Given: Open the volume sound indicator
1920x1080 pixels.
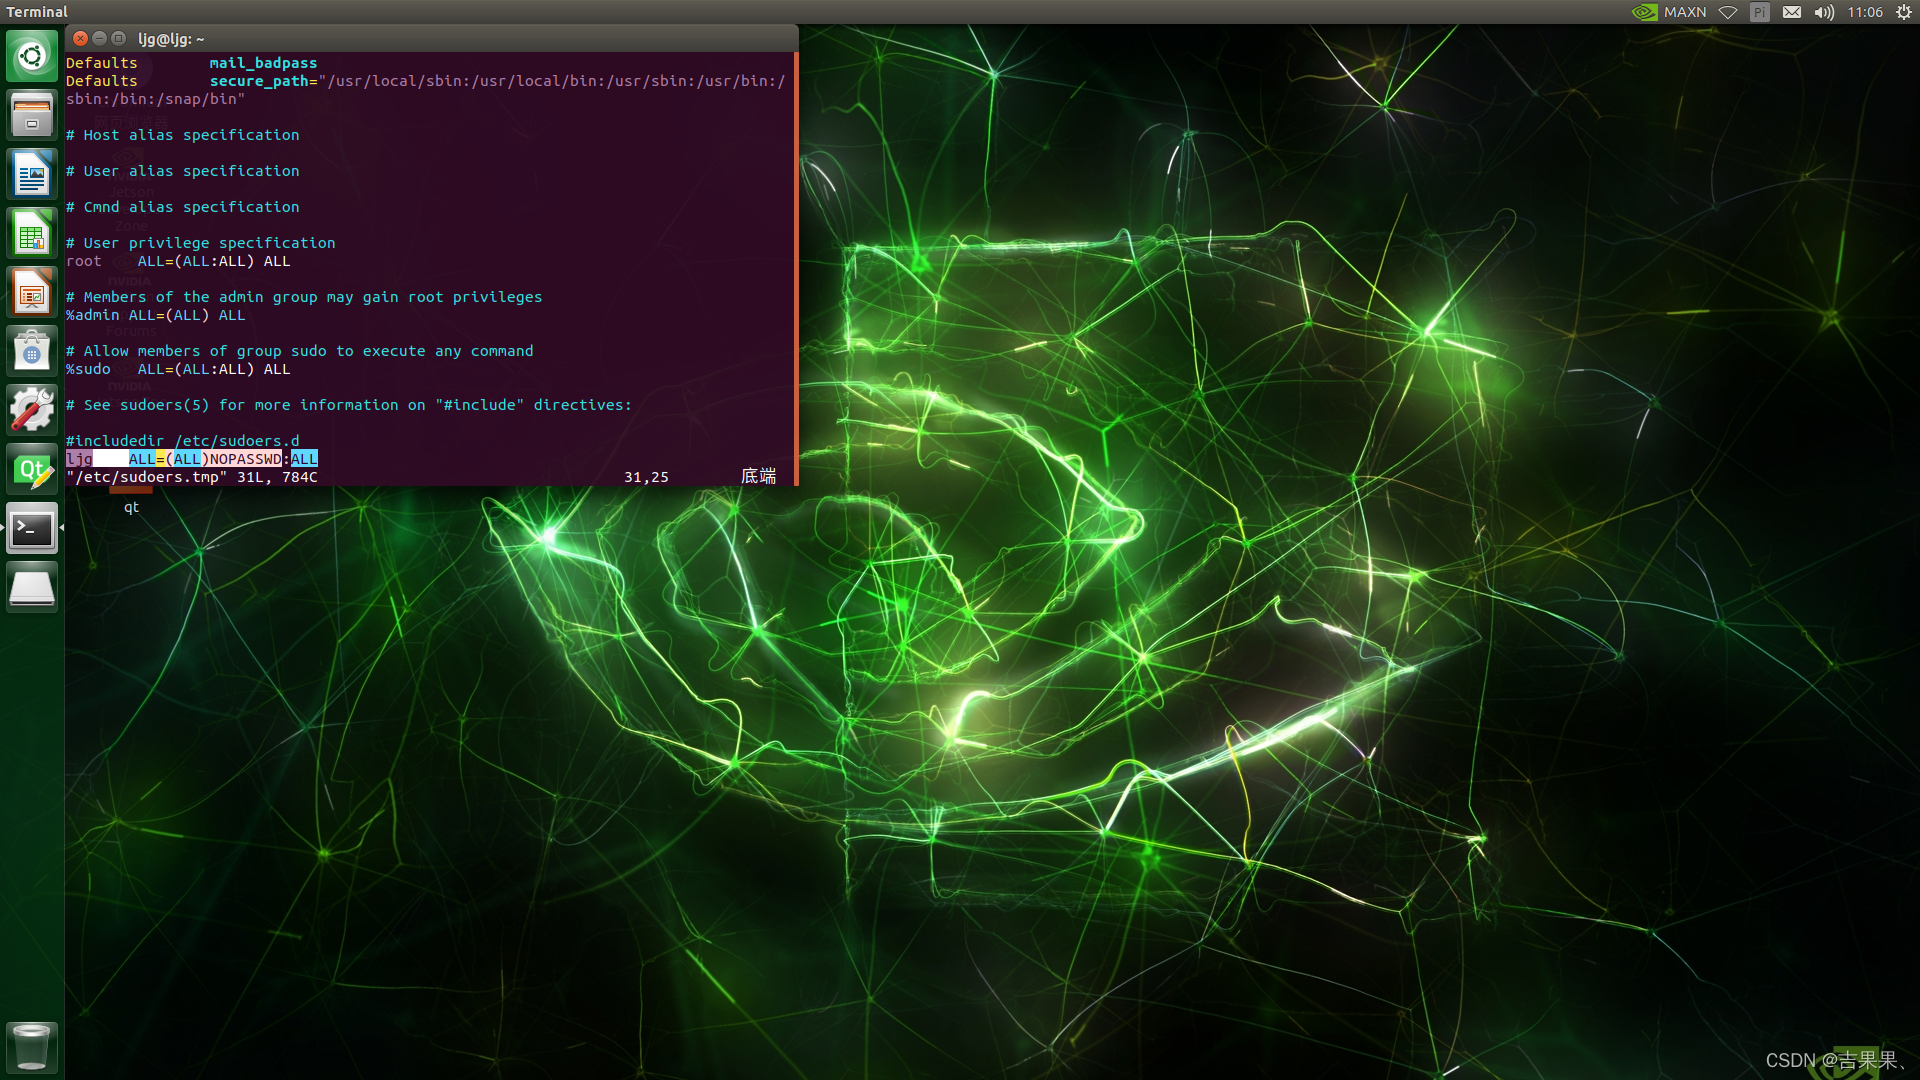Looking at the screenshot, I should tap(1824, 12).
